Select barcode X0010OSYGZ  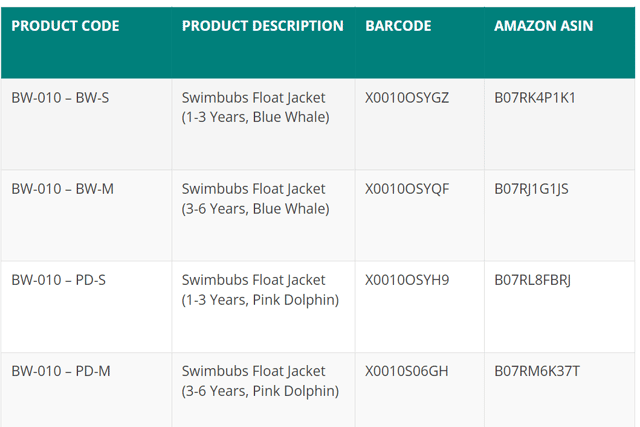[407, 98]
